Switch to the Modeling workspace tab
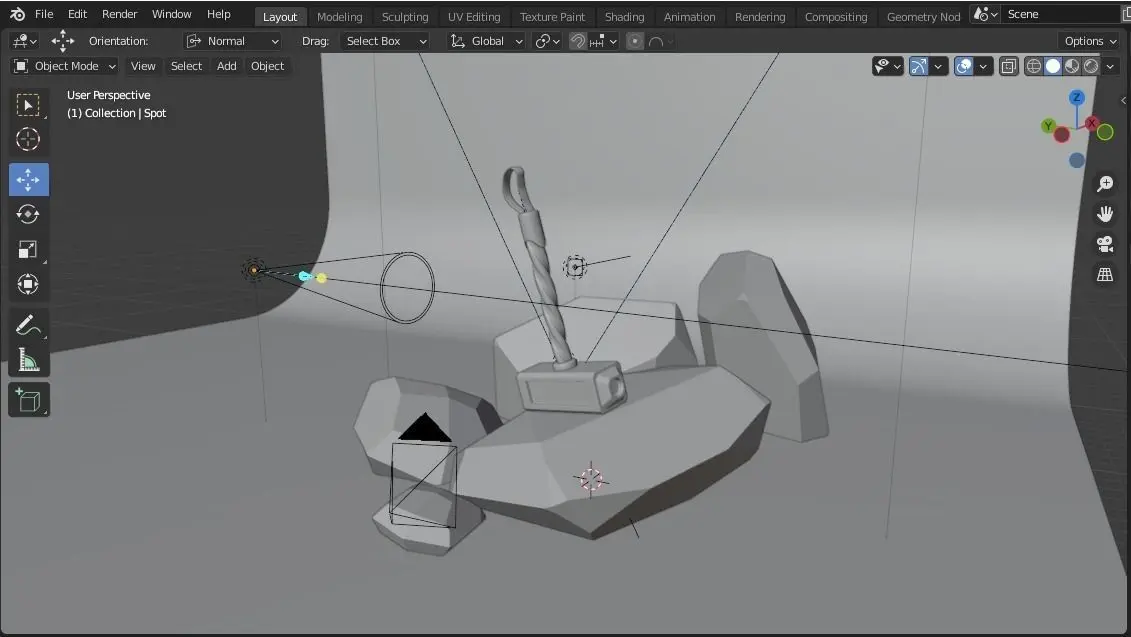Viewport: 1131px width, 637px height. click(340, 17)
